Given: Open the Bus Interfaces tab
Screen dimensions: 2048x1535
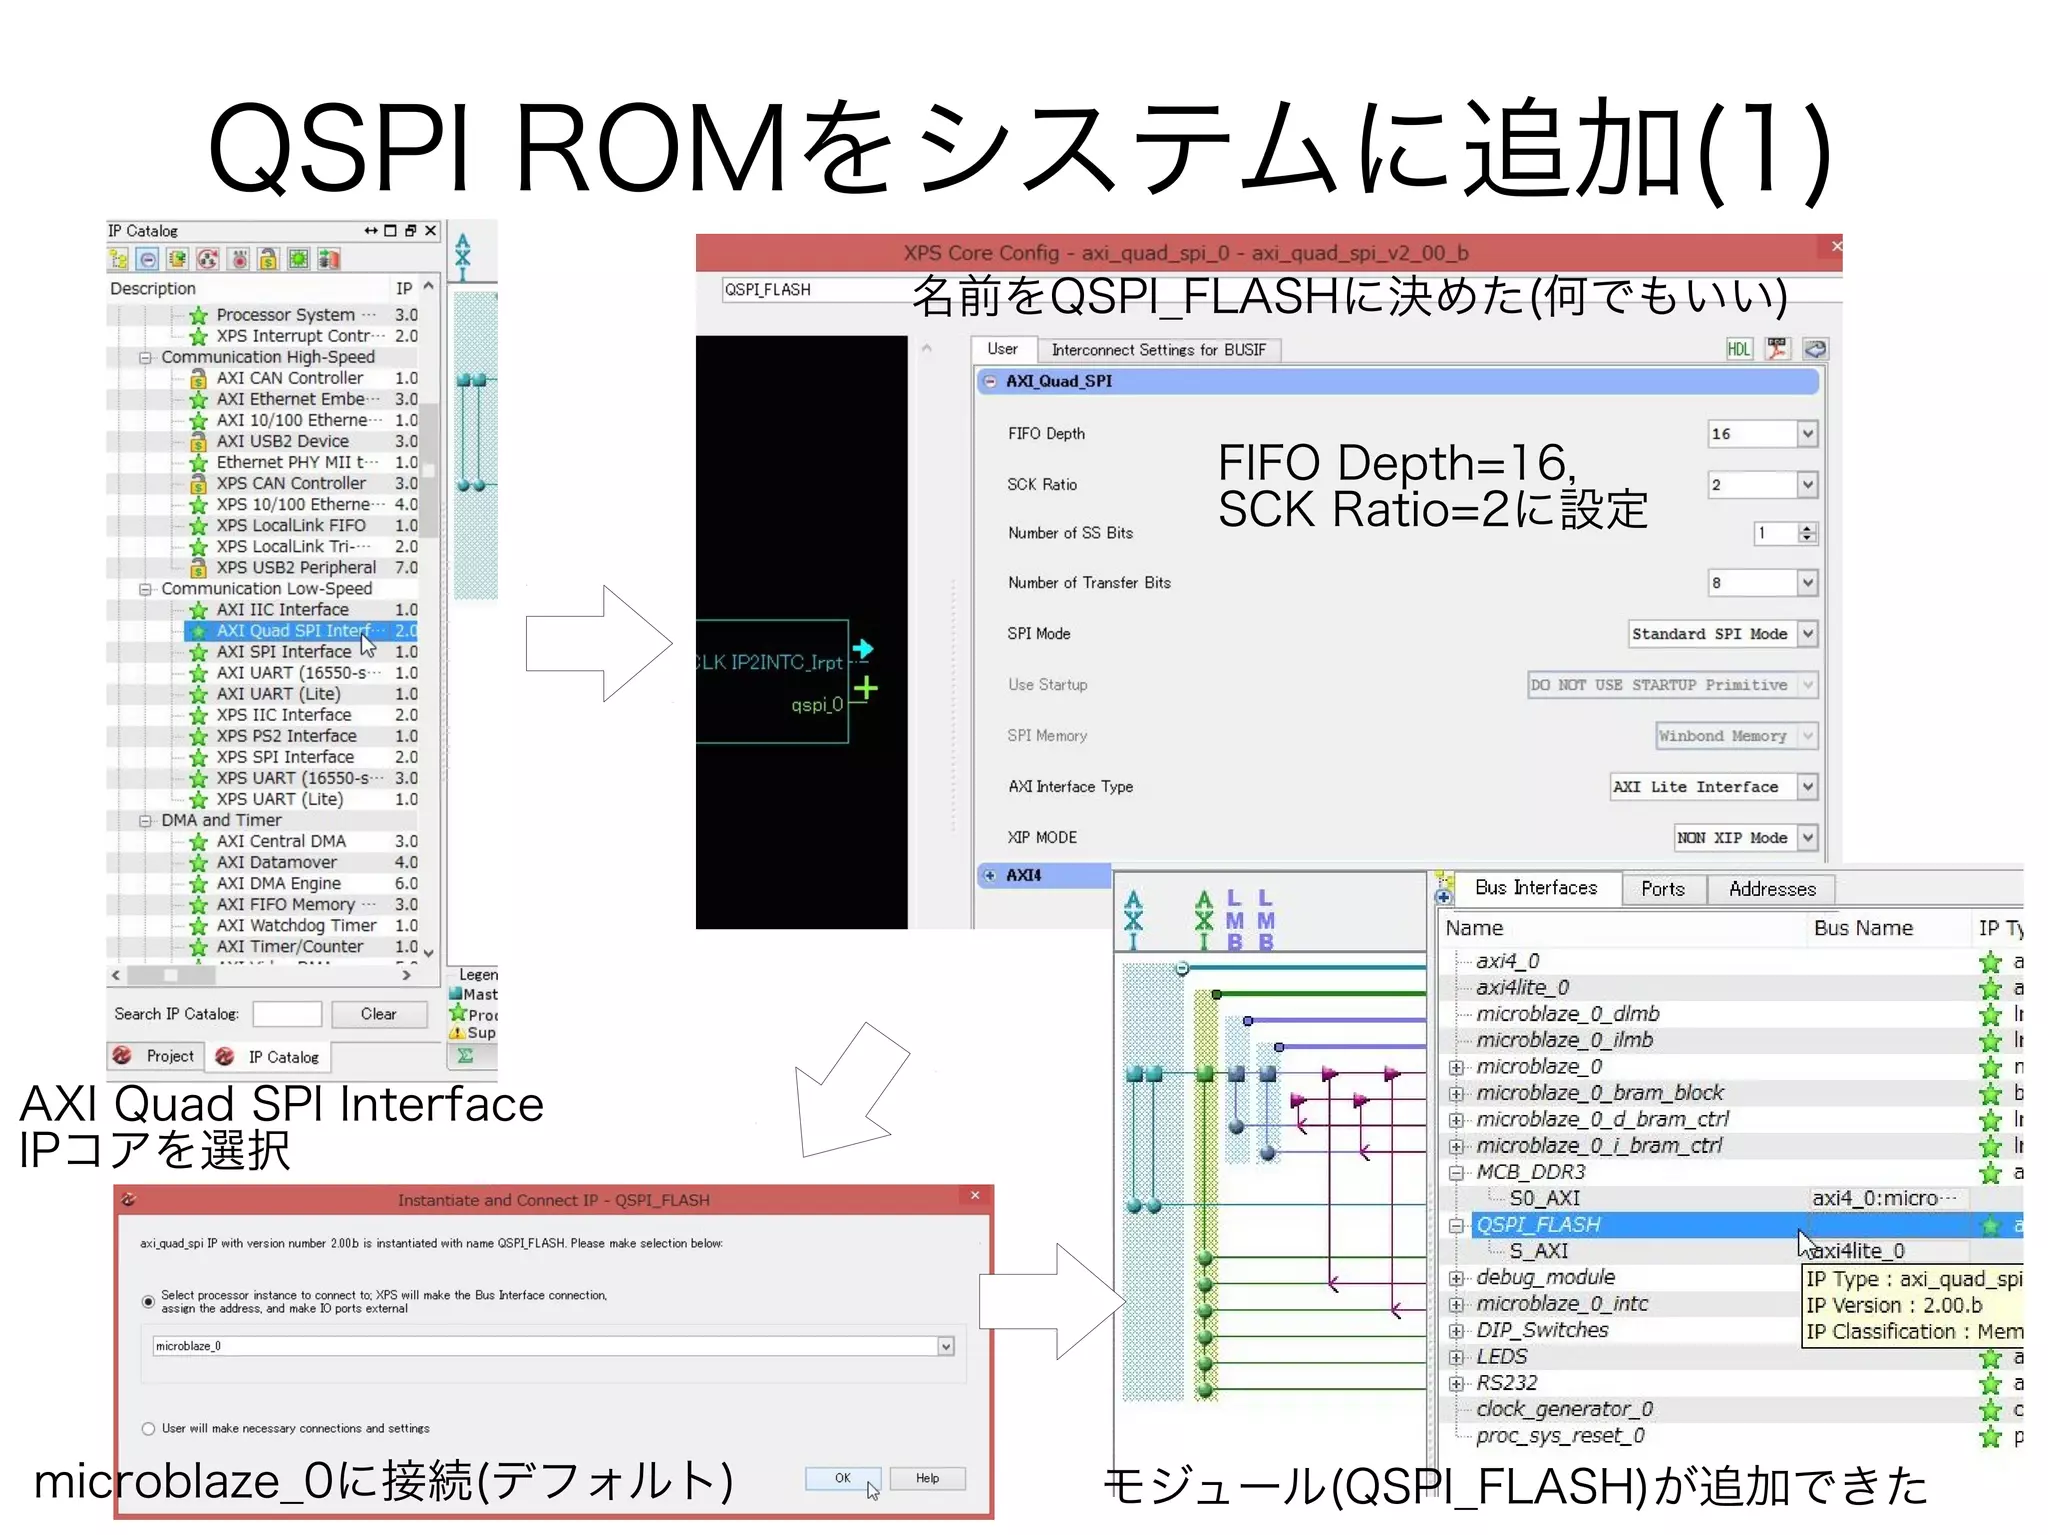Looking at the screenshot, I should point(1536,888).
